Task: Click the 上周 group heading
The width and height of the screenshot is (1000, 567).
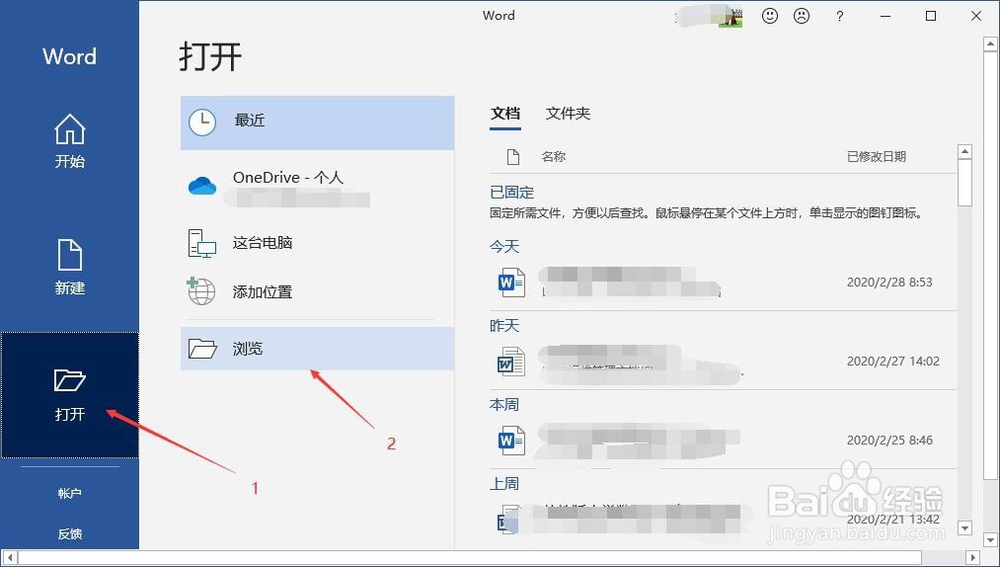Action: [504, 484]
